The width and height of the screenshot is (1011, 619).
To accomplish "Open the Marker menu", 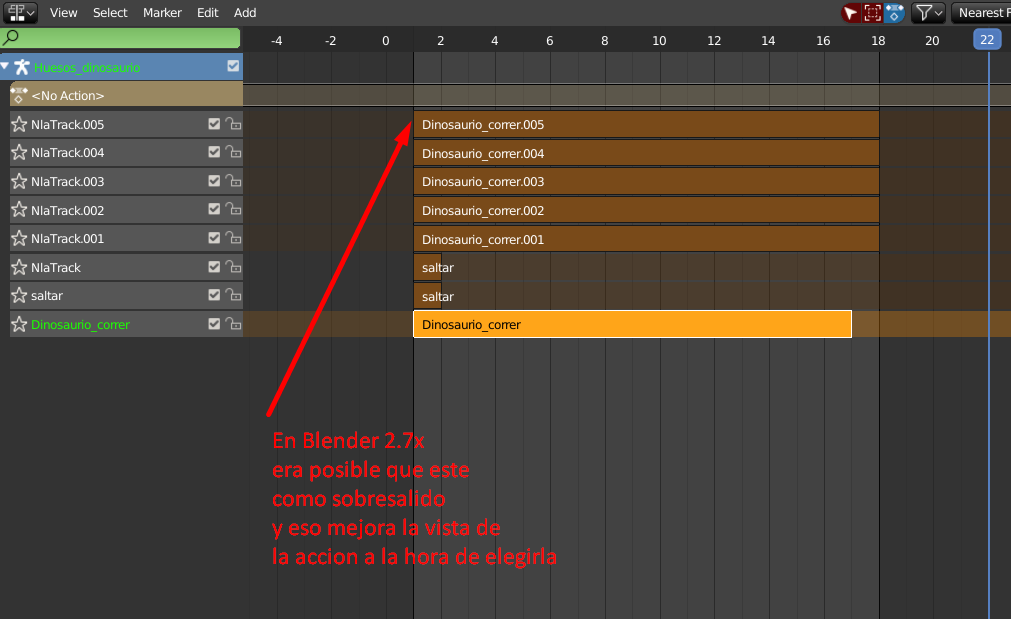I will pos(162,13).
